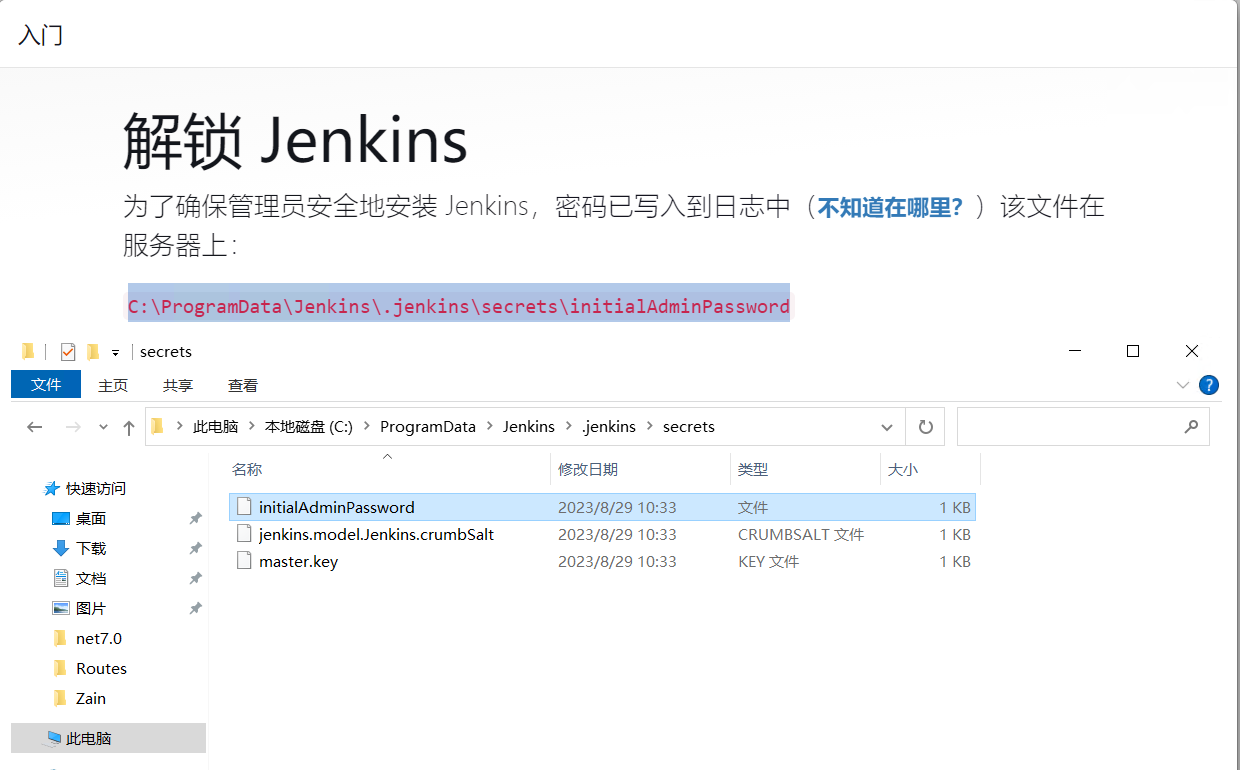Click the Properties checkmark icon in the quick access toolbar
The image size is (1240, 770).
tap(68, 351)
